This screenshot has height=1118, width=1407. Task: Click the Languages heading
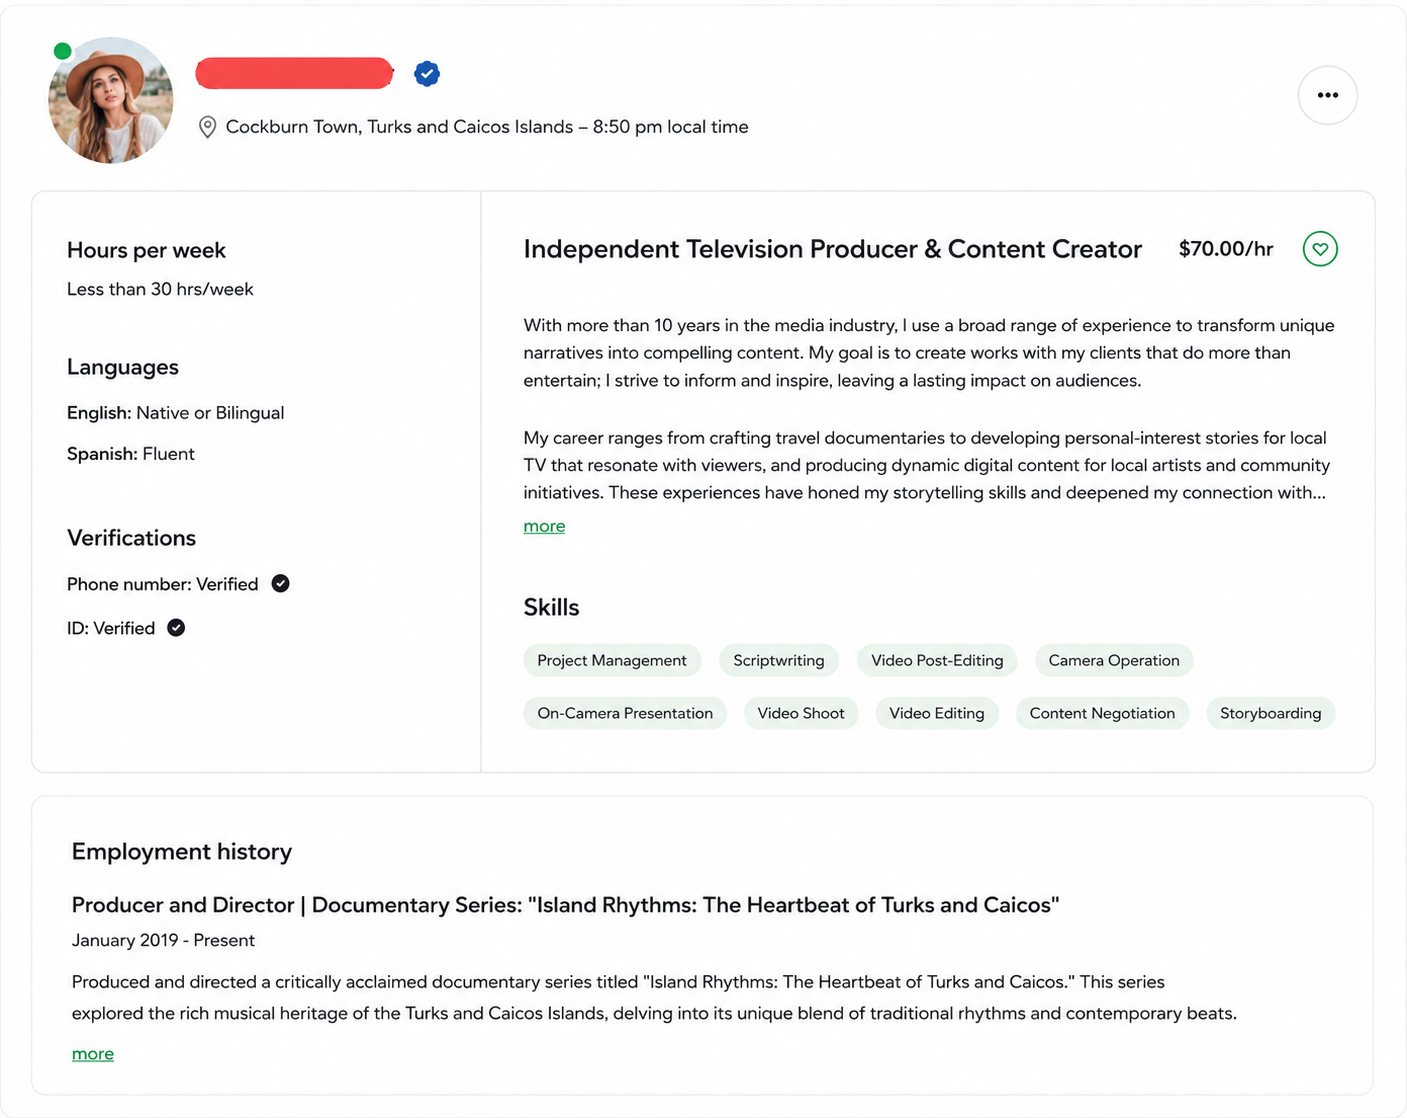point(123,367)
